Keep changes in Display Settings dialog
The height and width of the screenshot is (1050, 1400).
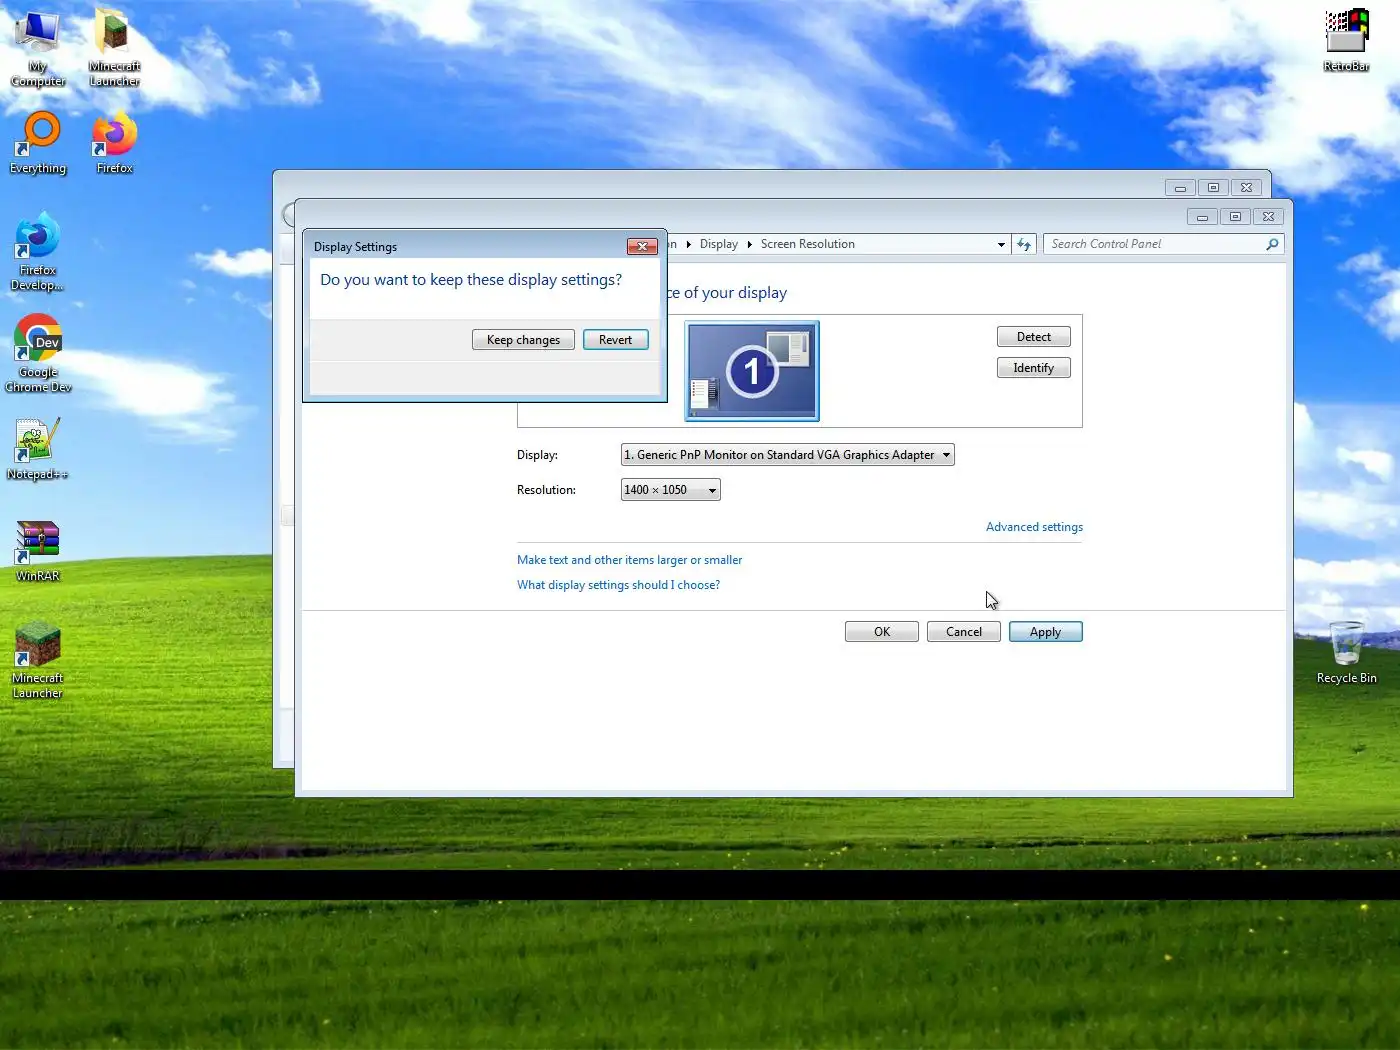523,340
